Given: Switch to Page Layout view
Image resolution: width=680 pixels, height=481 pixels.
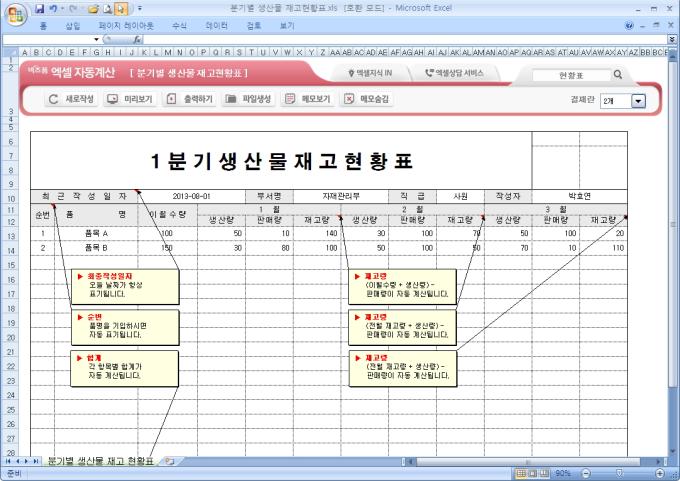Looking at the screenshot, I should [x=533, y=474].
